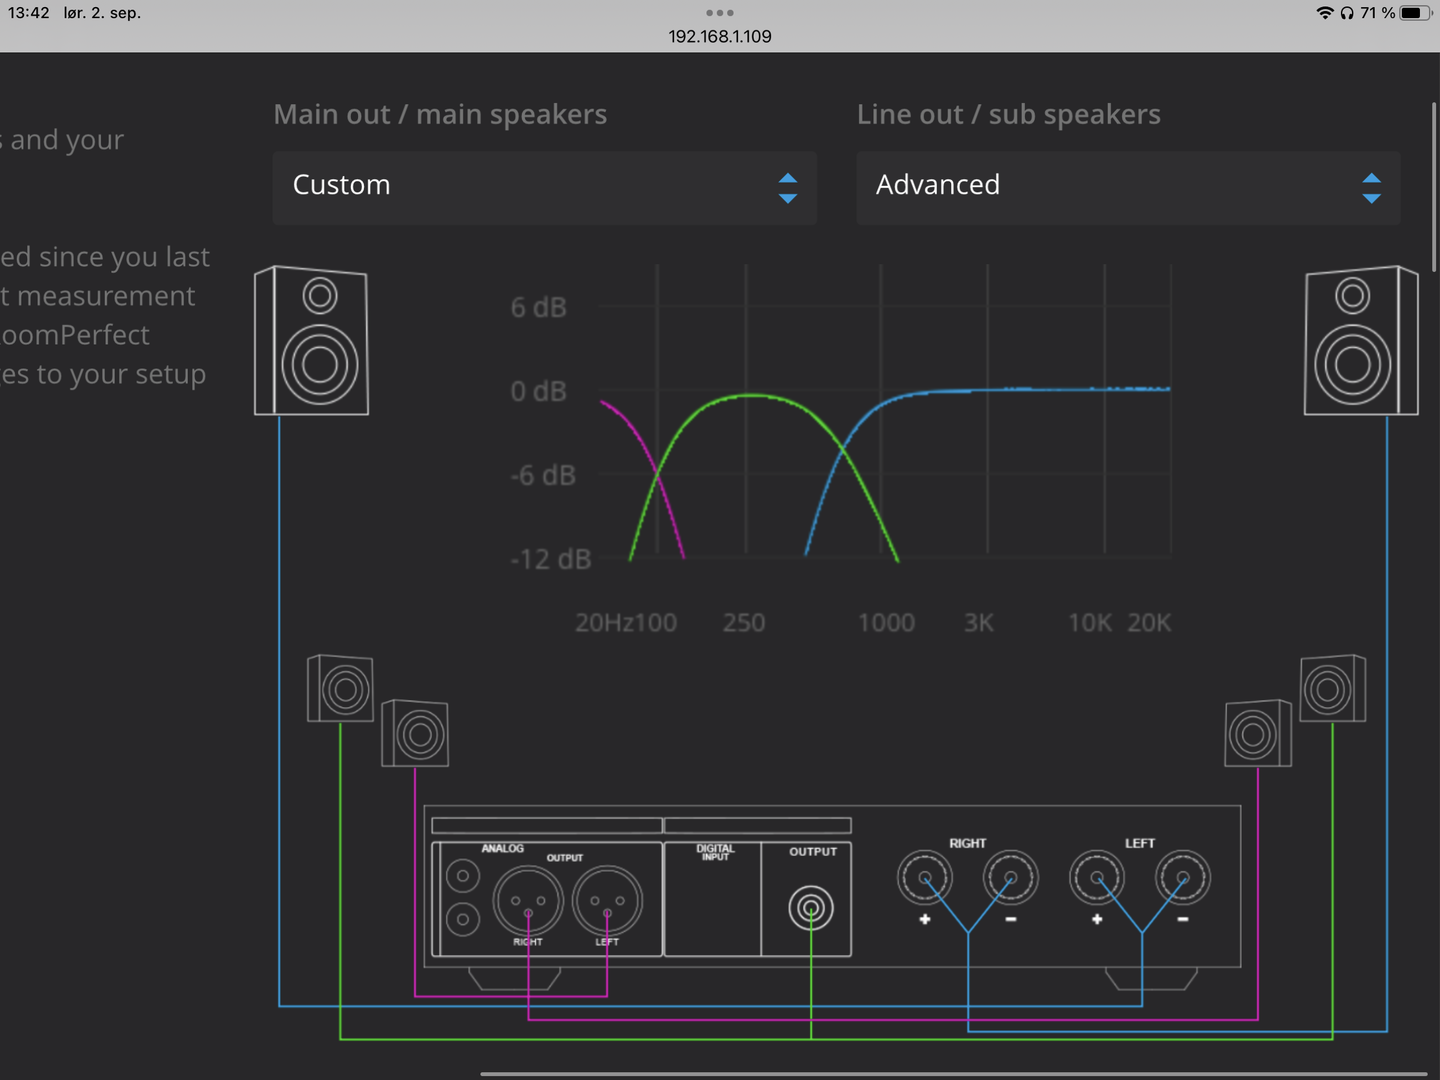The width and height of the screenshot is (1440, 1080).
Task: Click the analog output LEFT XLR connector
Action: (607, 900)
